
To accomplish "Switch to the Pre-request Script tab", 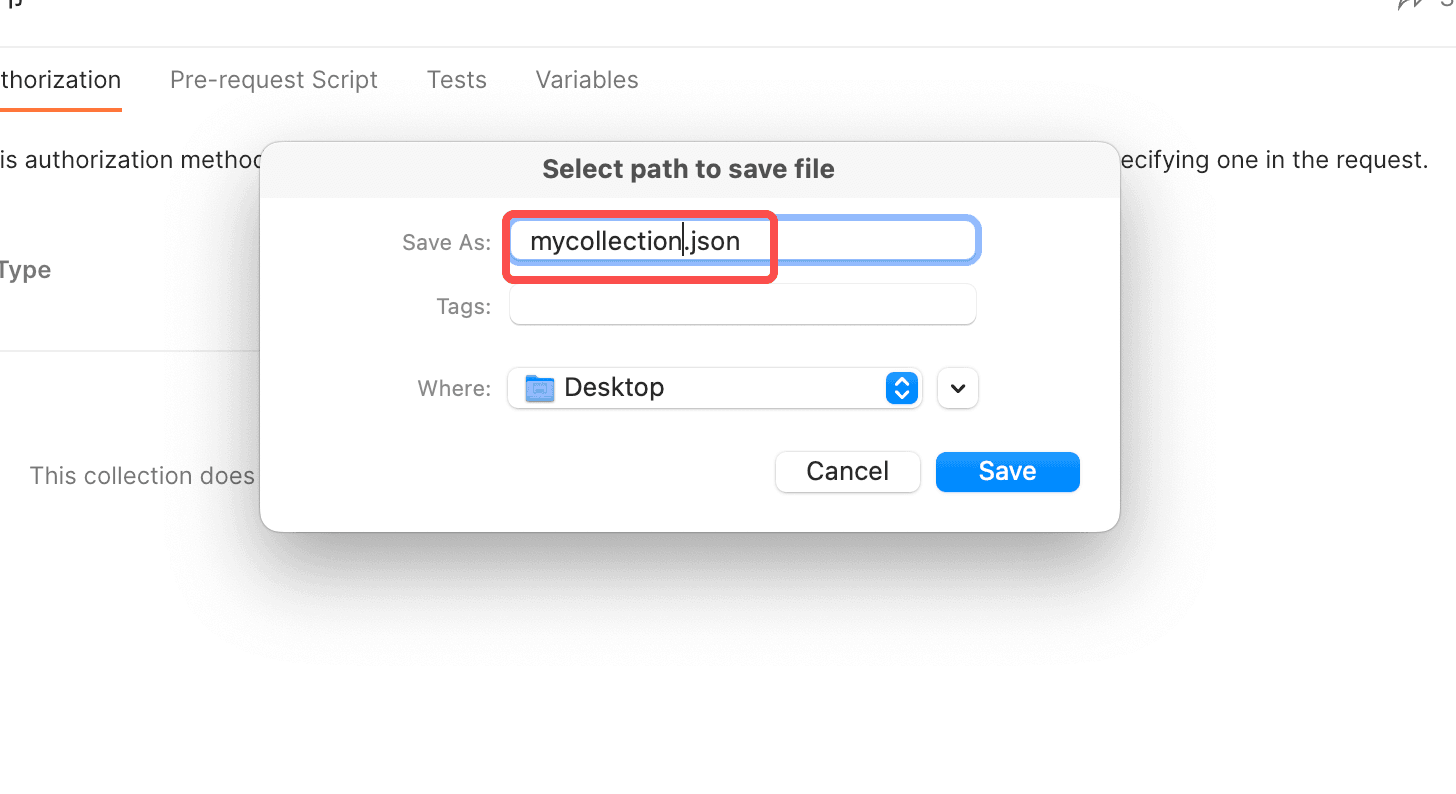I will (274, 80).
